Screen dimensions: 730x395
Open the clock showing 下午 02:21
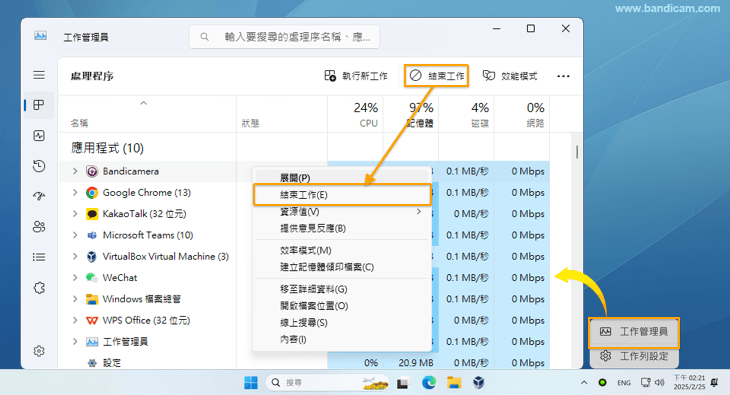tap(689, 382)
